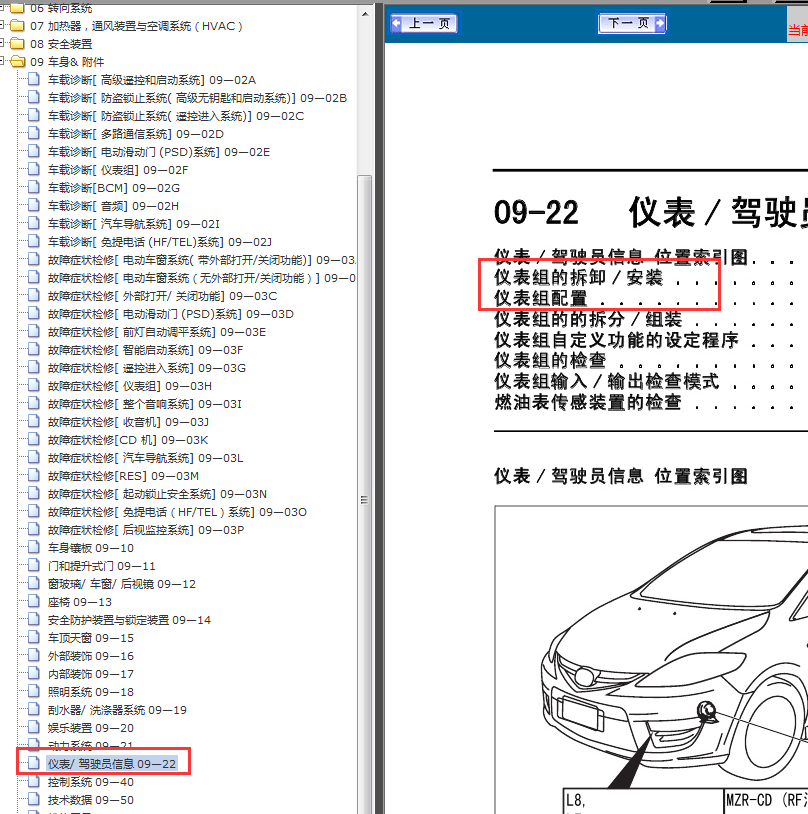The height and width of the screenshot is (814, 808).
Task: Open link 仪表组的拆分/组装
Action: point(588,319)
